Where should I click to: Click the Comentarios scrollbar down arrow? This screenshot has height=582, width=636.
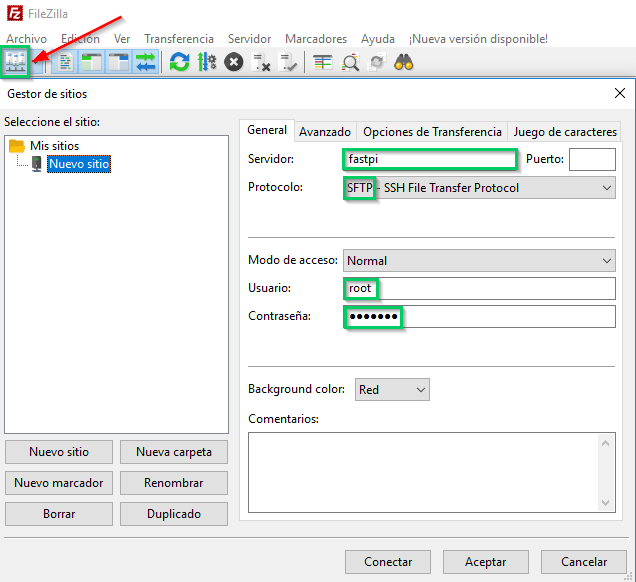pos(607,503)
